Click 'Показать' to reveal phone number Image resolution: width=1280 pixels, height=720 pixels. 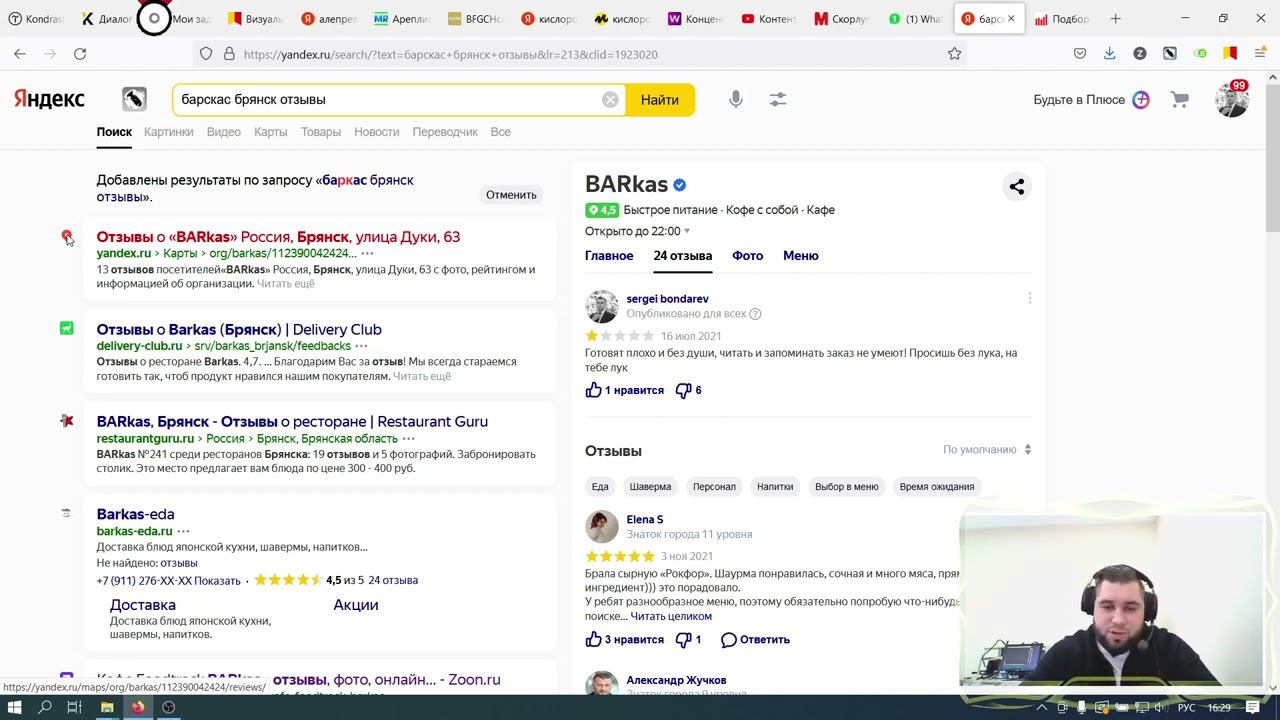click(217, 581)
